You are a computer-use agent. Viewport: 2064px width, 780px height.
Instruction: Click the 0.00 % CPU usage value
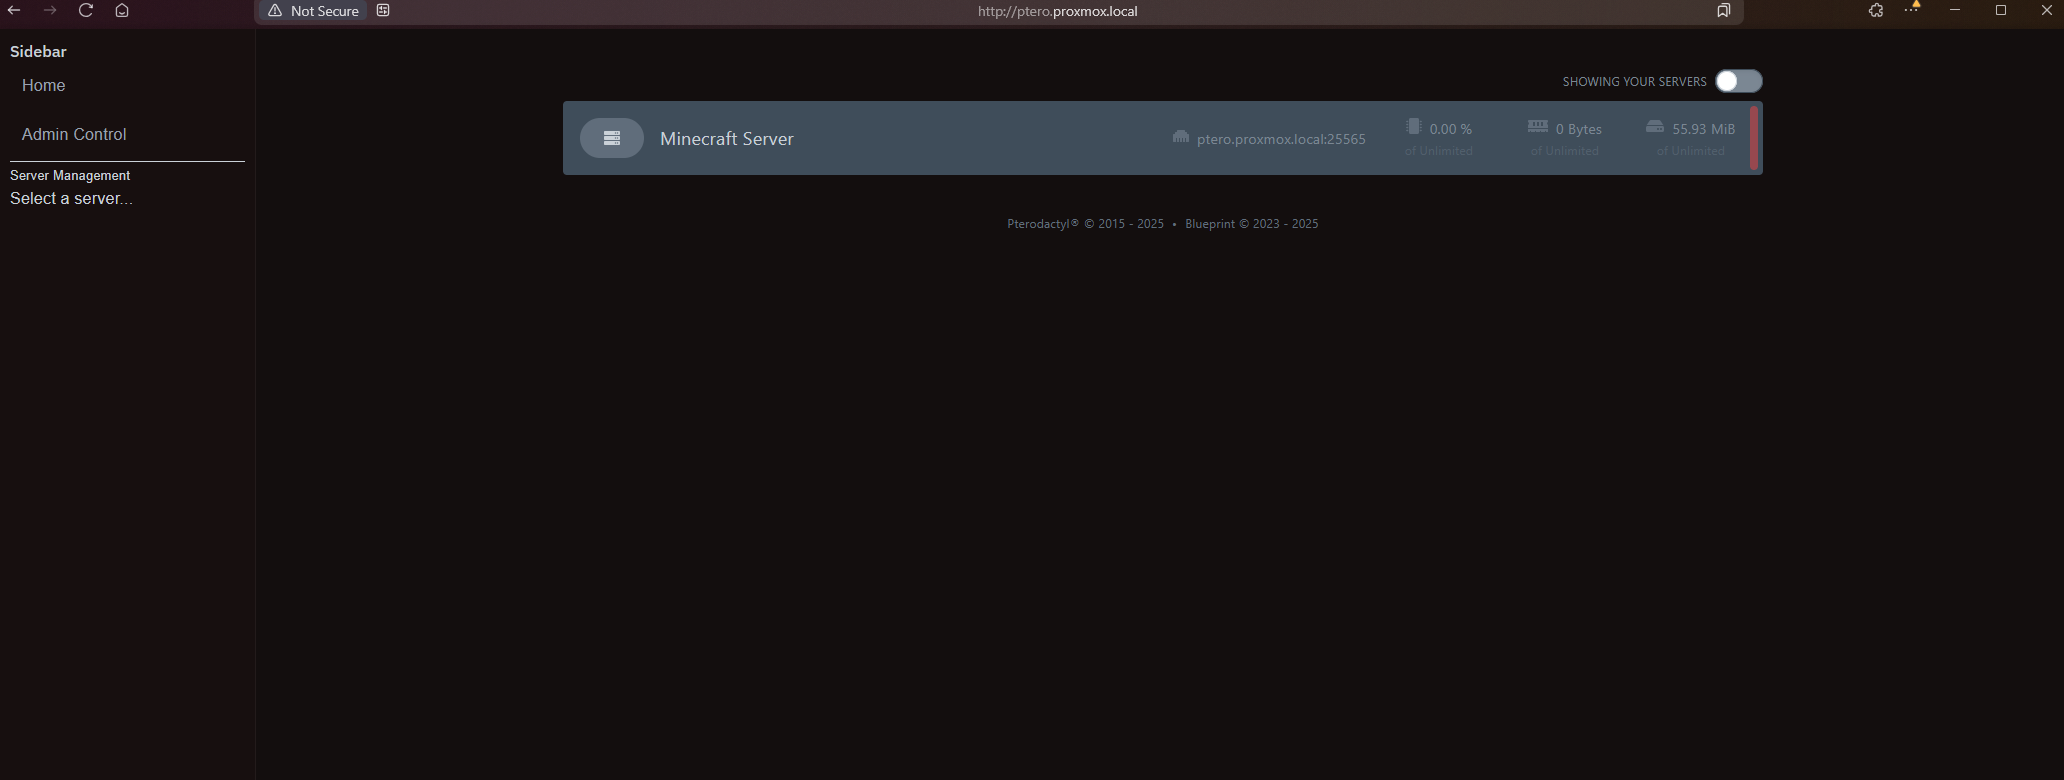(1450, 129)
